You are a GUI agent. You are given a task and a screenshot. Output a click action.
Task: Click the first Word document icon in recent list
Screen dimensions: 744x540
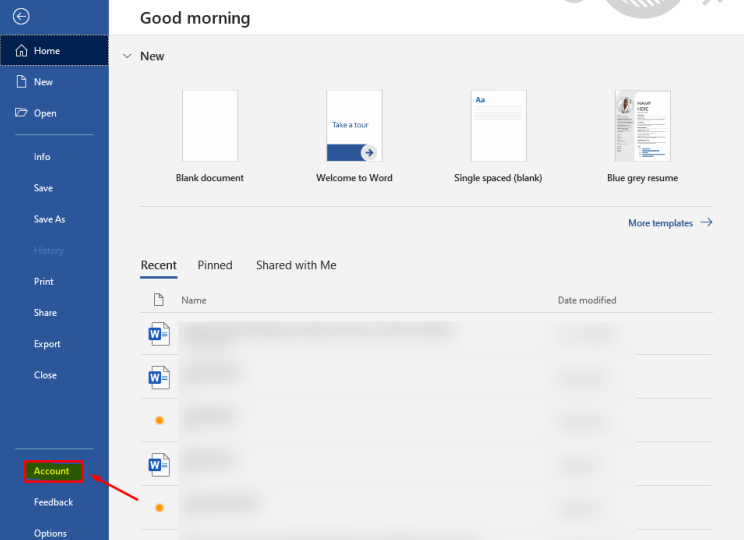point(159,334)
